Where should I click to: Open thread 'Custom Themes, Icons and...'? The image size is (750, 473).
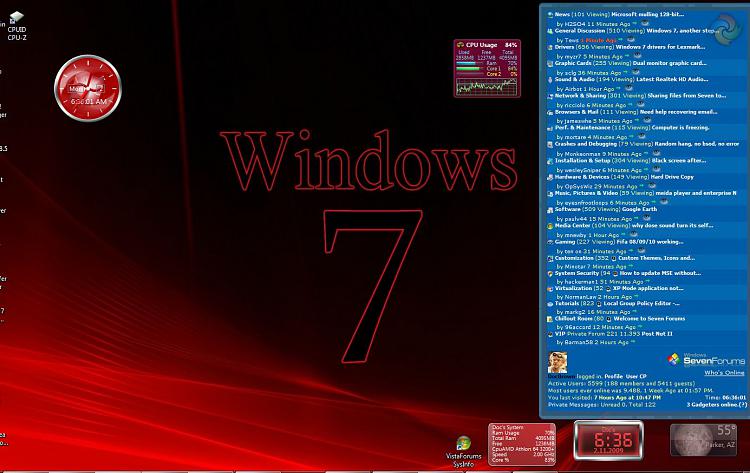(x=656, y=258)
